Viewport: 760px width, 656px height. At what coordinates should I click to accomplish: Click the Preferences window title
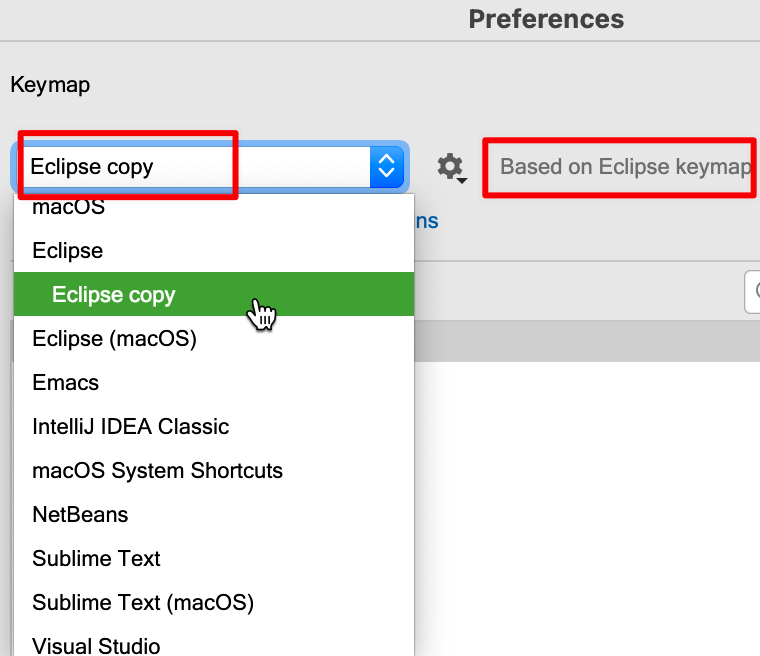click(546, 19)
